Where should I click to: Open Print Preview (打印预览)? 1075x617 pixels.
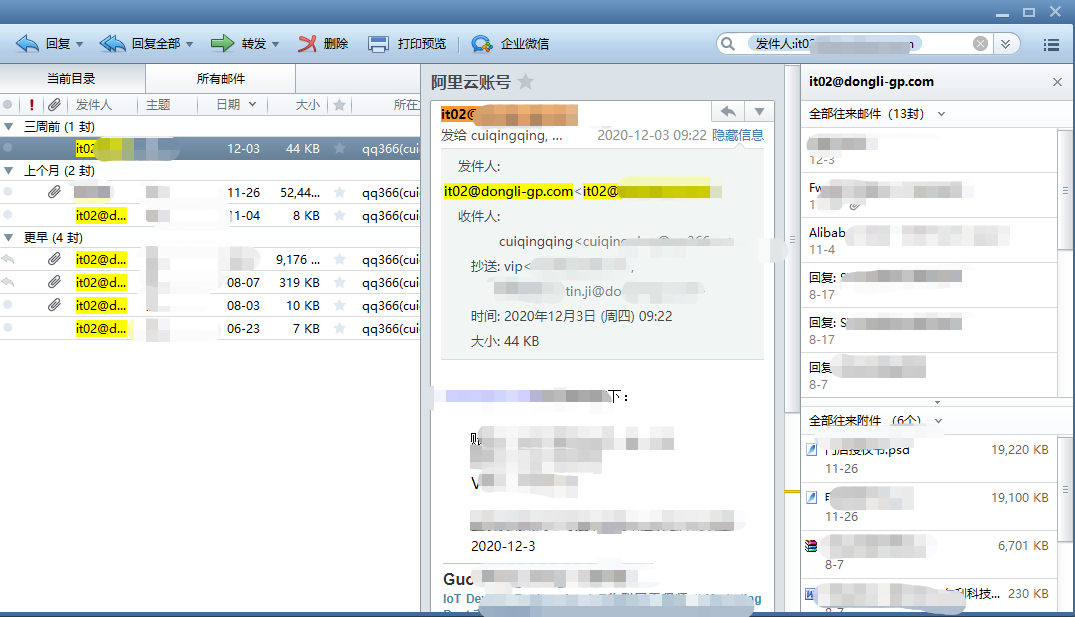click(x=407, y=44)
